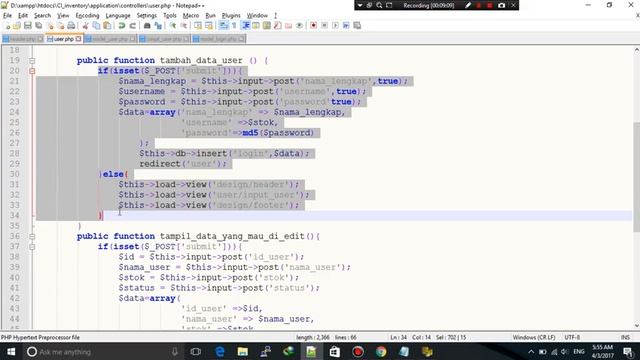640x360 pixels.
Task: Click the Cut scissors icon
Action: pyautogui.click(x=85, y=26)
